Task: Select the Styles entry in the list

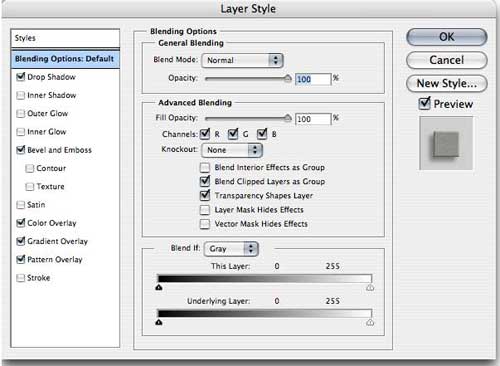Action: coord(65,38)
